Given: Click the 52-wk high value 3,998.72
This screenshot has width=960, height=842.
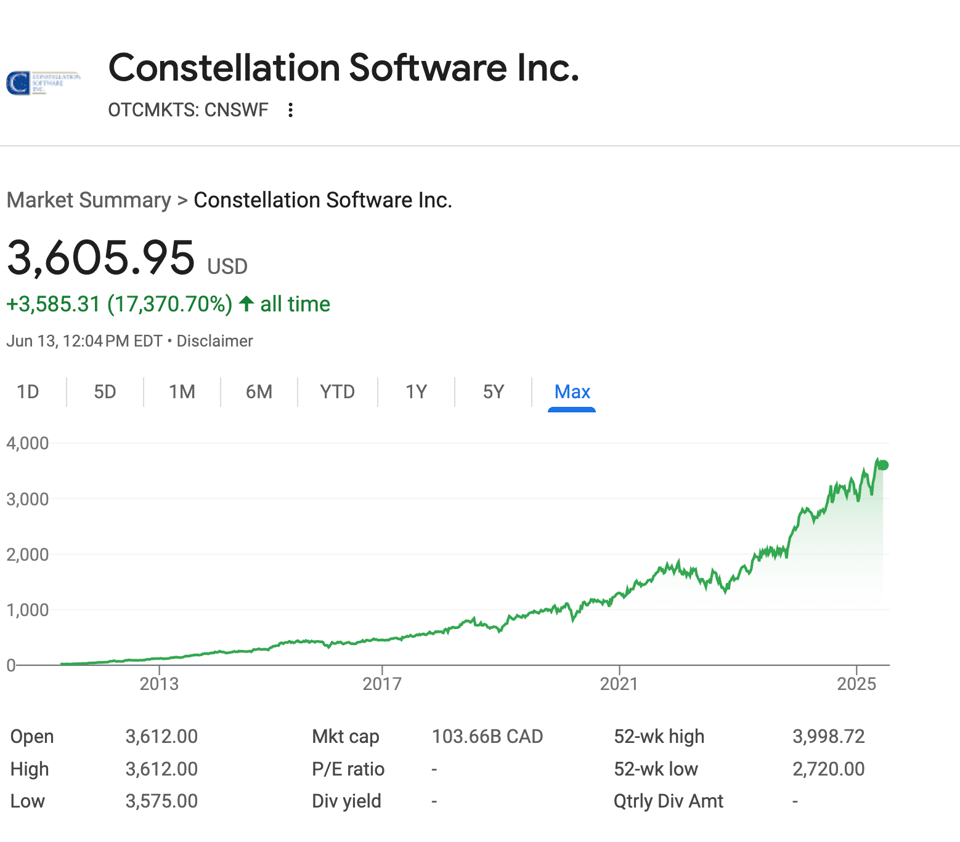Looking at the screenshot, I should click(828, 737).
